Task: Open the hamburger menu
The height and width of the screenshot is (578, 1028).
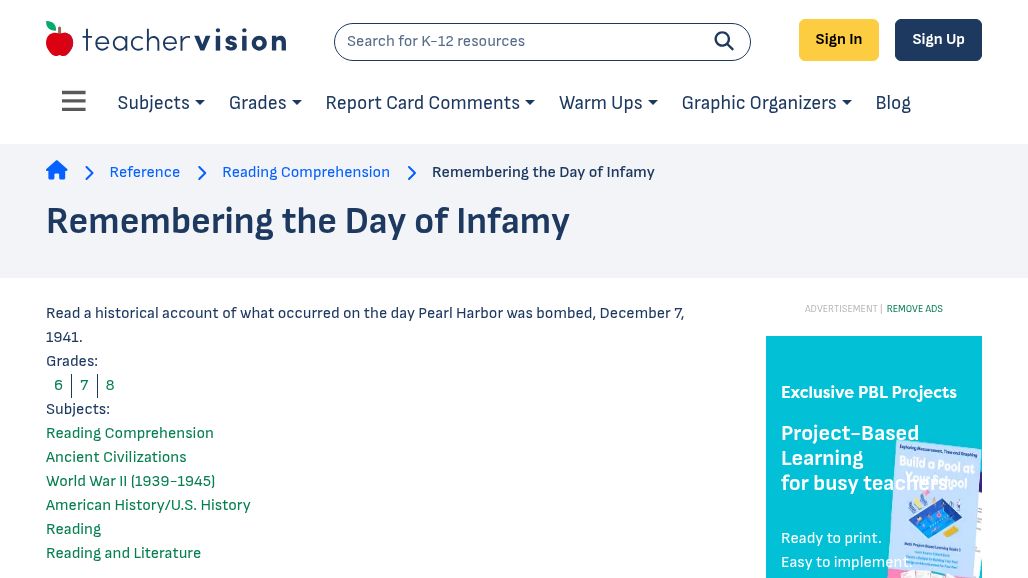Action: pos(74,102)
